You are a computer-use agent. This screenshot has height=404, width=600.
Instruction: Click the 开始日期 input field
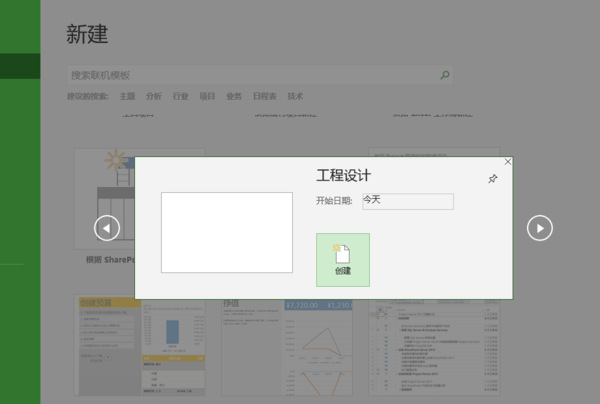(407, 201)
